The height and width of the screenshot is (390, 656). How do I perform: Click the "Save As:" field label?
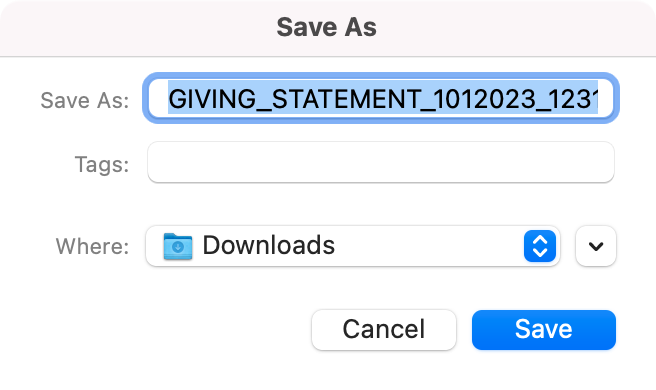85,100
